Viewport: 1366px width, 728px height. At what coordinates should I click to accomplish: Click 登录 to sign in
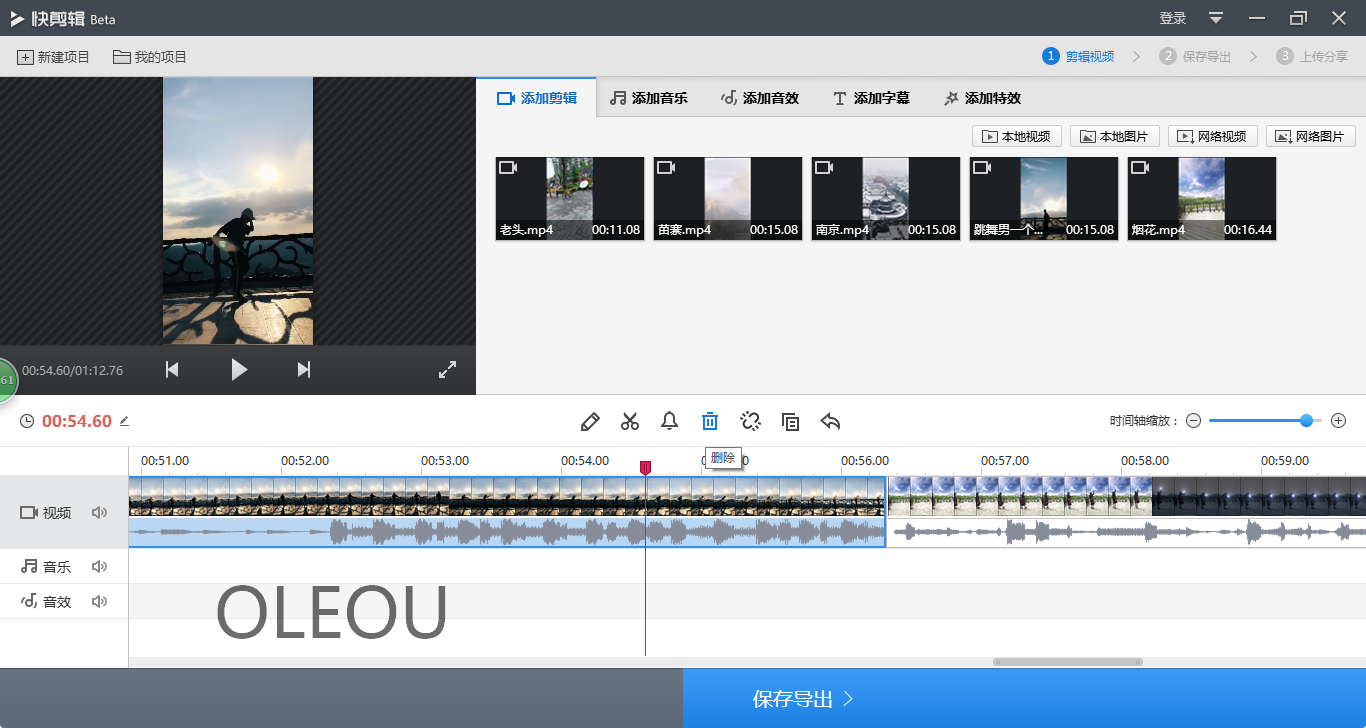pos(1173,18)
